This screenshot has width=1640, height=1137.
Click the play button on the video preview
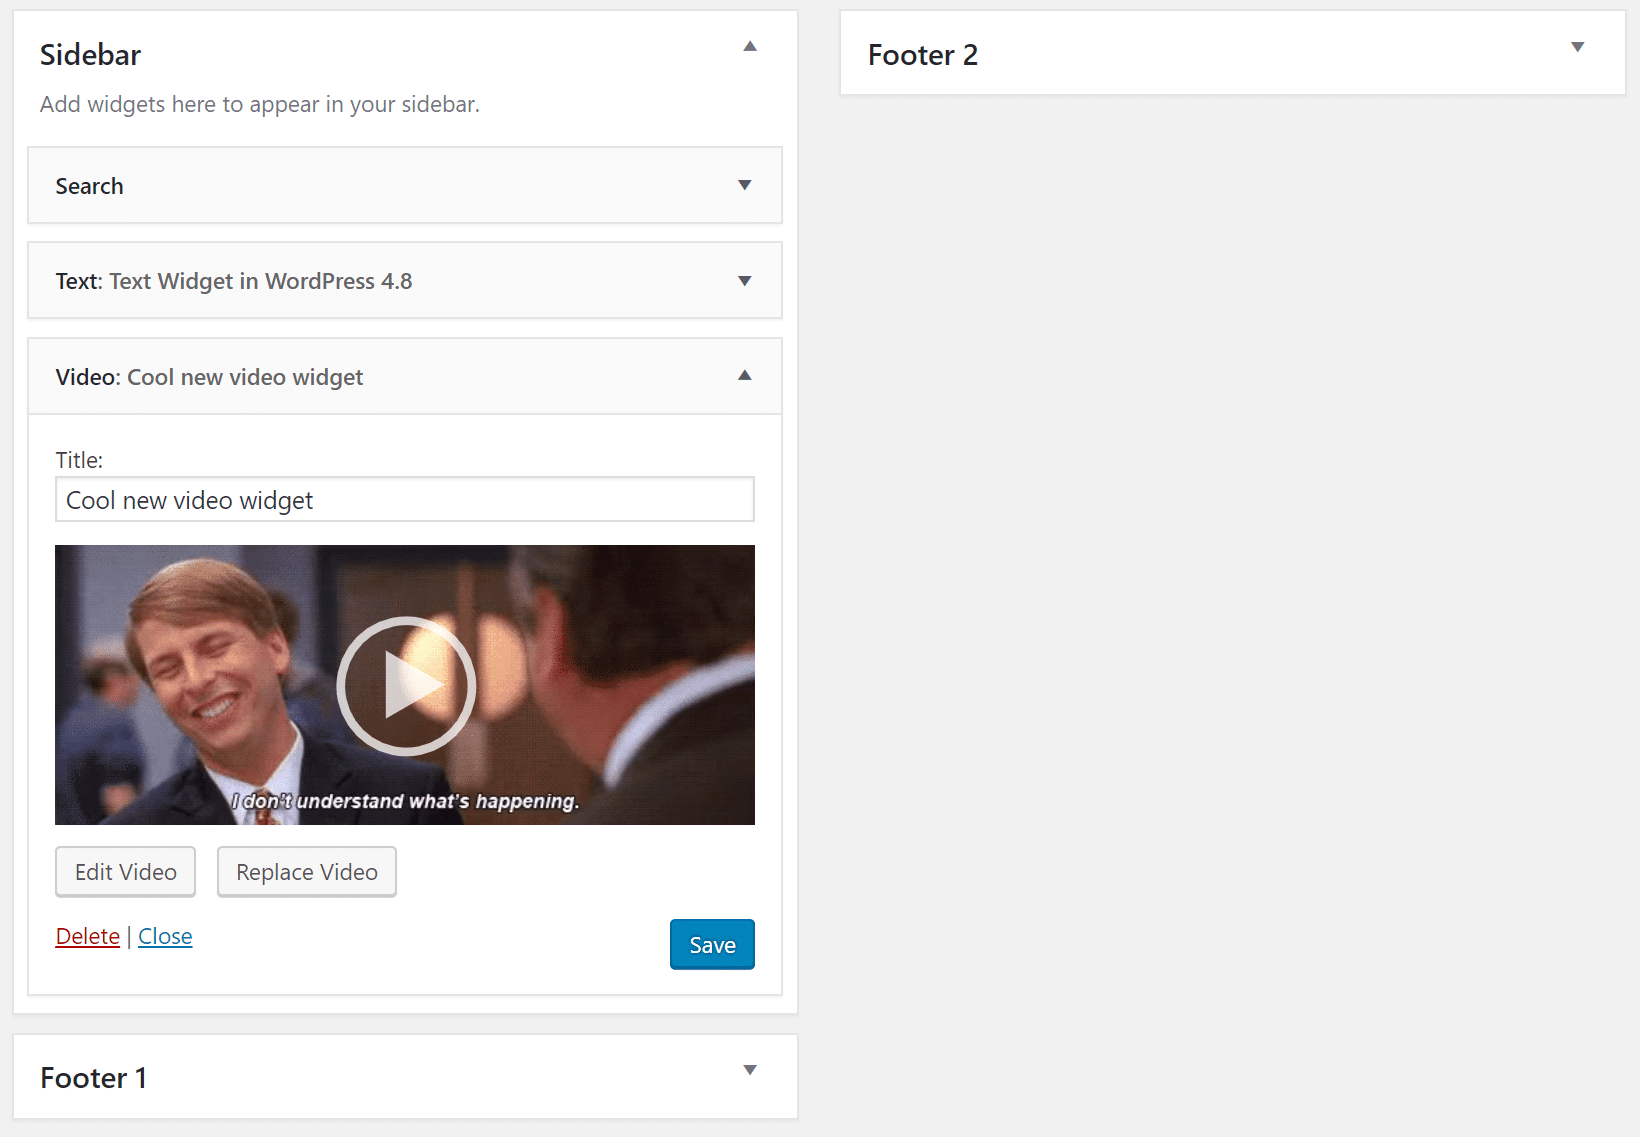click(x=405, y=685)
